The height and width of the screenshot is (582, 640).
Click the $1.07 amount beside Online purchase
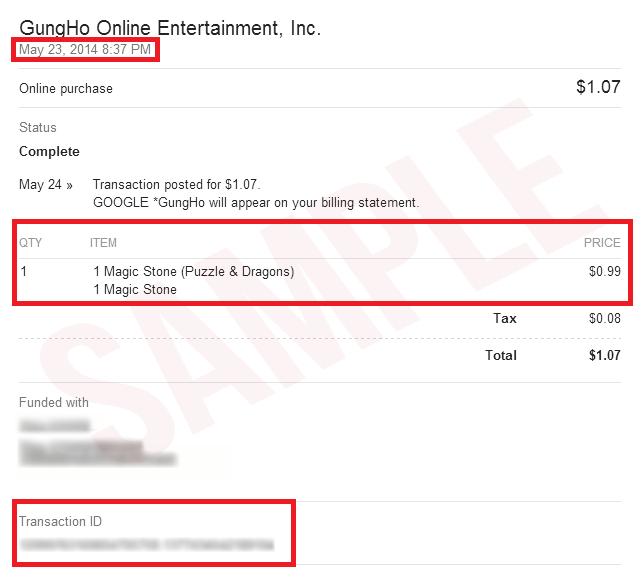click(598, 87)
